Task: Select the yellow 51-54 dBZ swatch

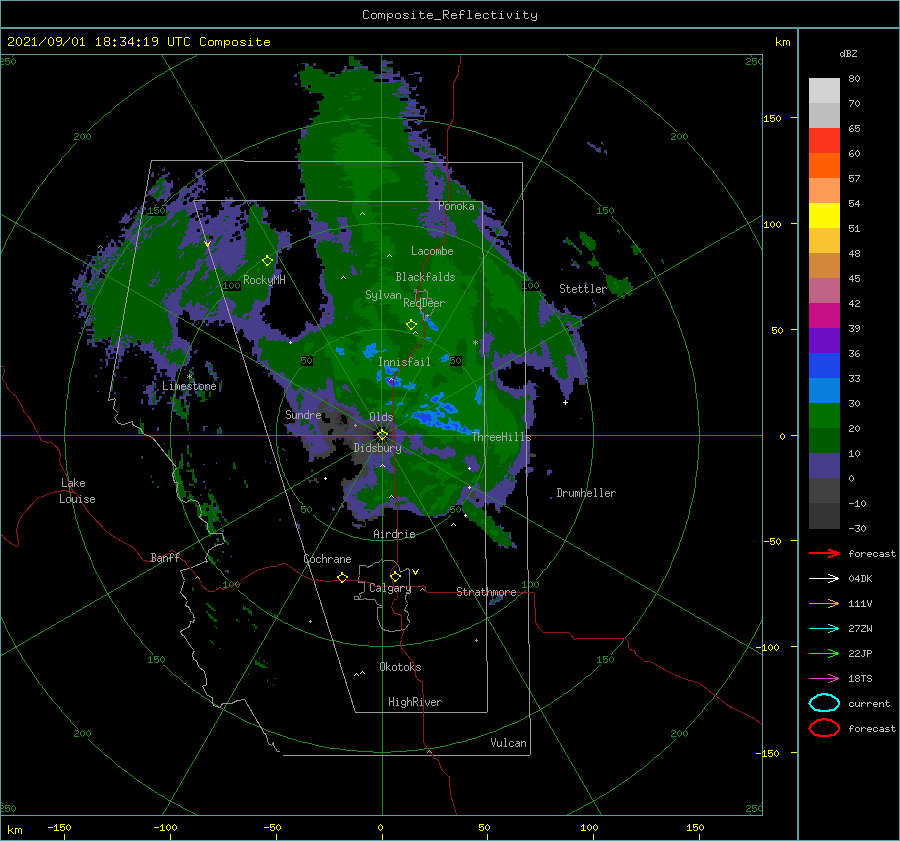Action: click(824, 216)
